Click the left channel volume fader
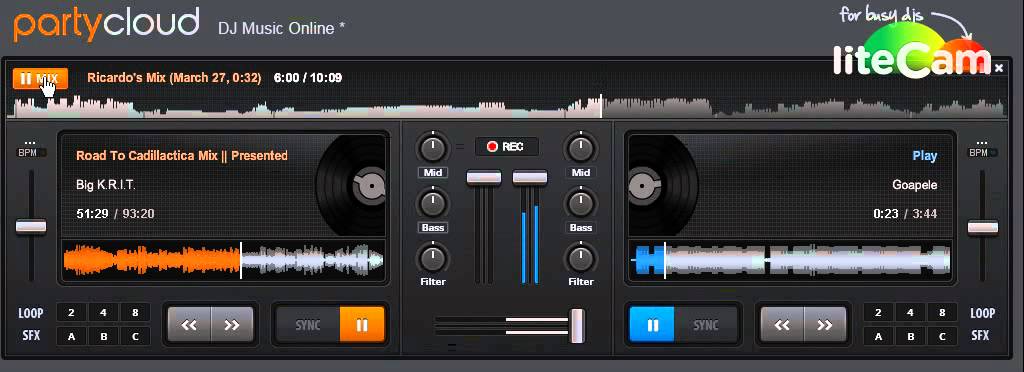Screen dimensions: 1024x372 (484, 177)
